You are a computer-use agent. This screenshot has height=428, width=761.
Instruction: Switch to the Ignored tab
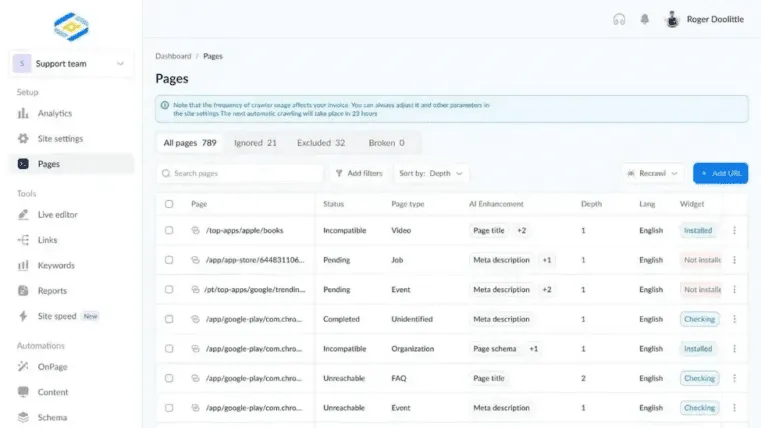[255, 143]
